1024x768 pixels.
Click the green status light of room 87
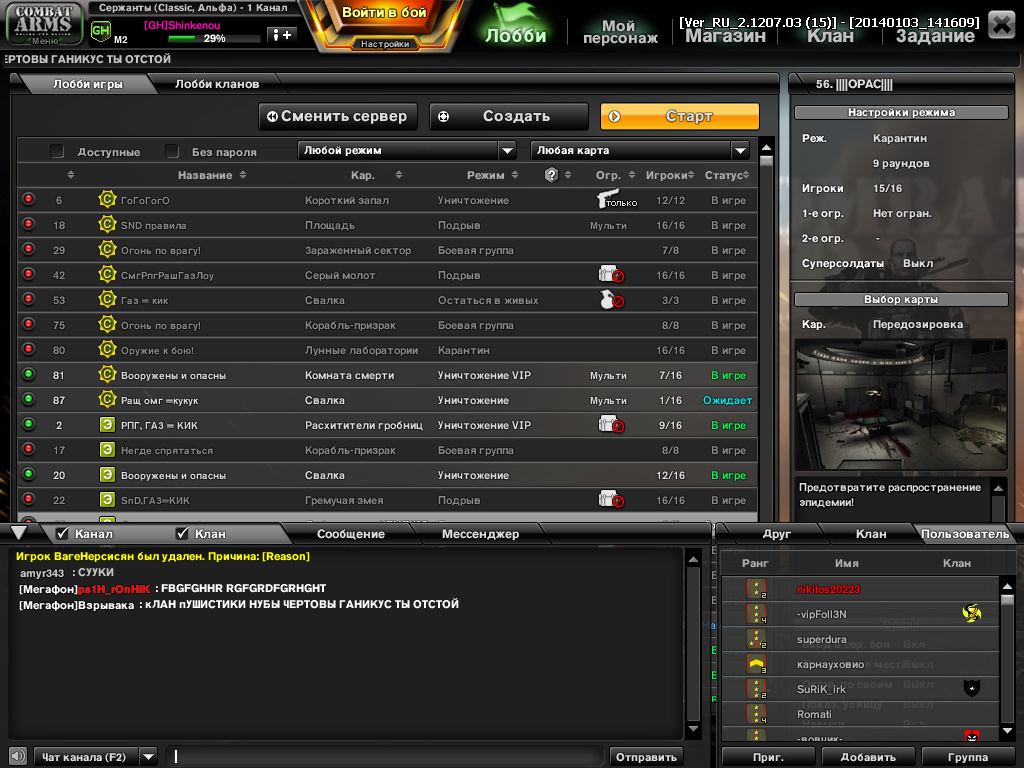[28, 398]
